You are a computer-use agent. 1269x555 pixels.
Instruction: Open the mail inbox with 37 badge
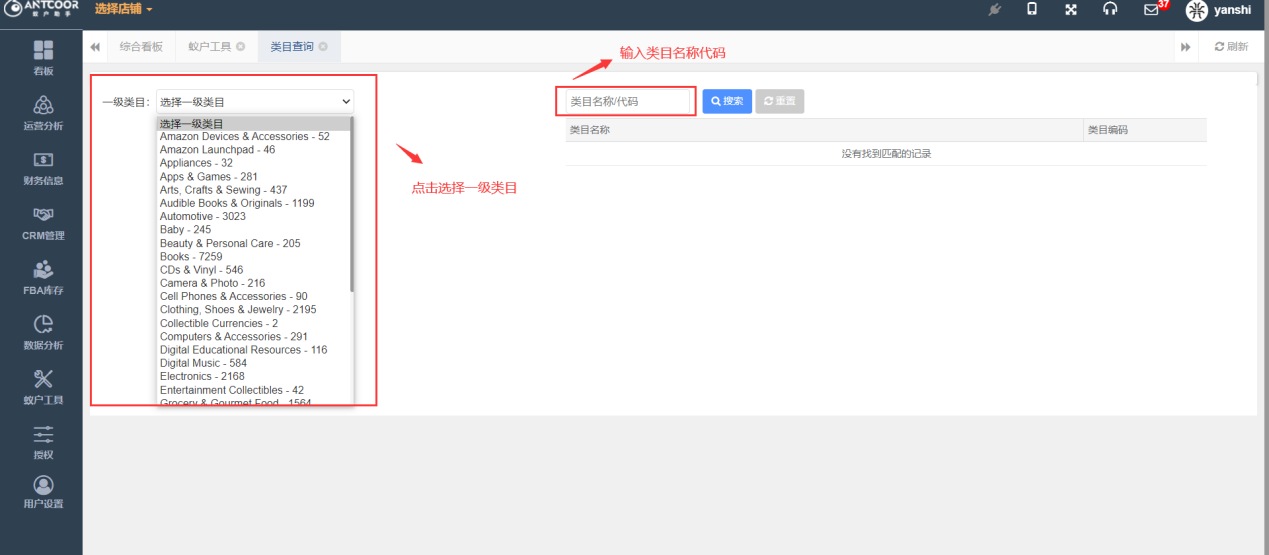point(1152,10)
